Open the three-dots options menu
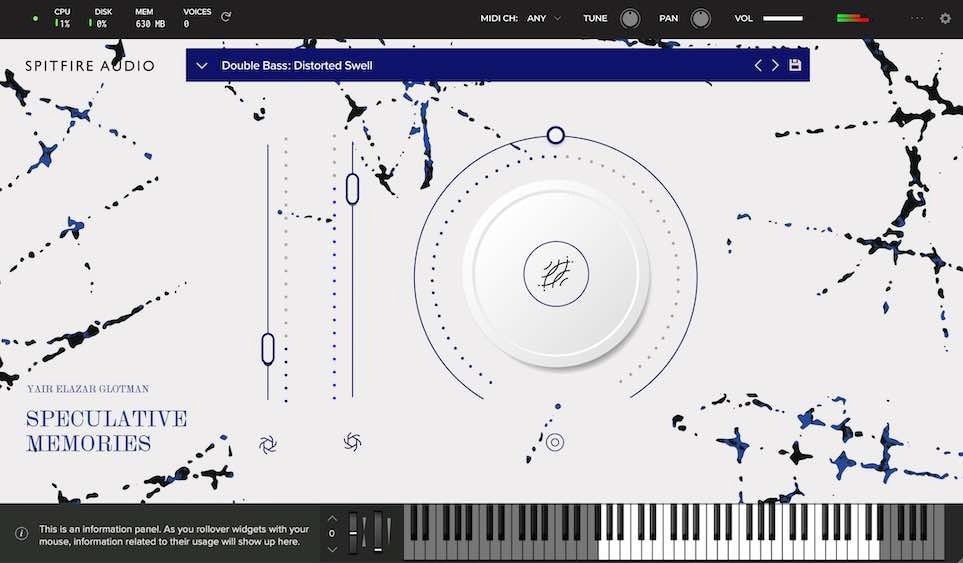Viewport: 963px width, 563px height. click(918, 18)
